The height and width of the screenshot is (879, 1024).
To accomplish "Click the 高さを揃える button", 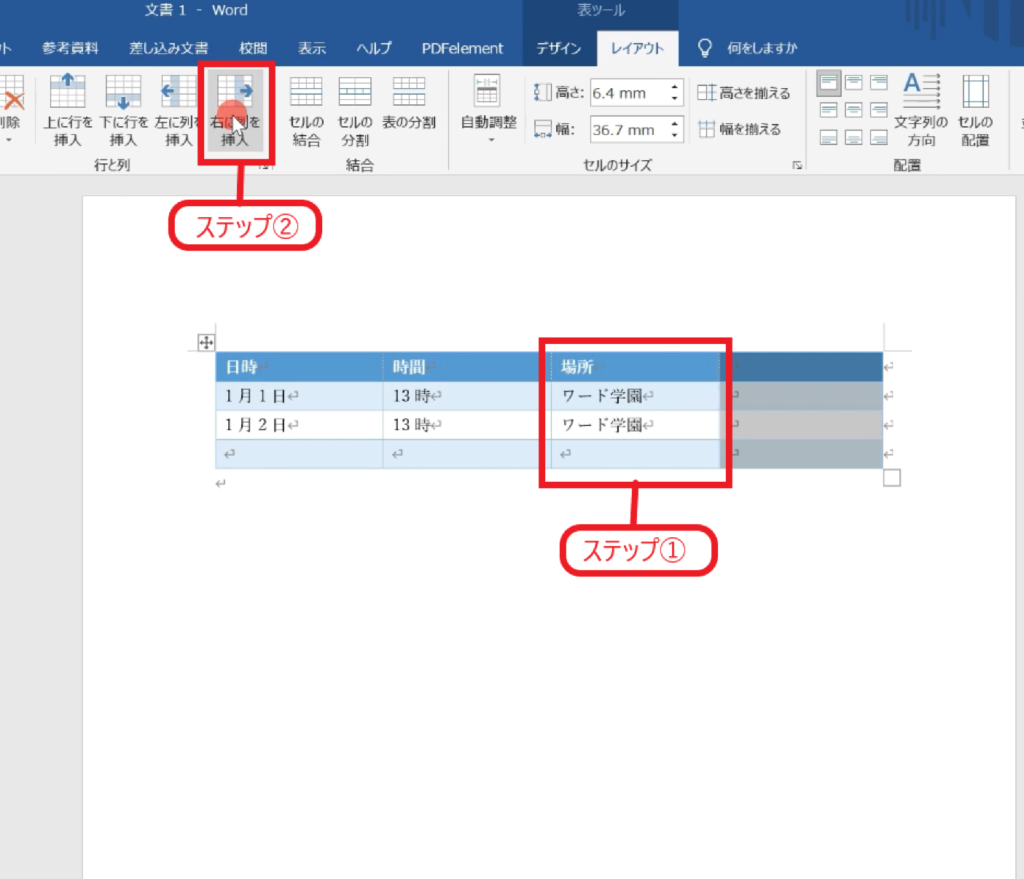I will [744, 93].
